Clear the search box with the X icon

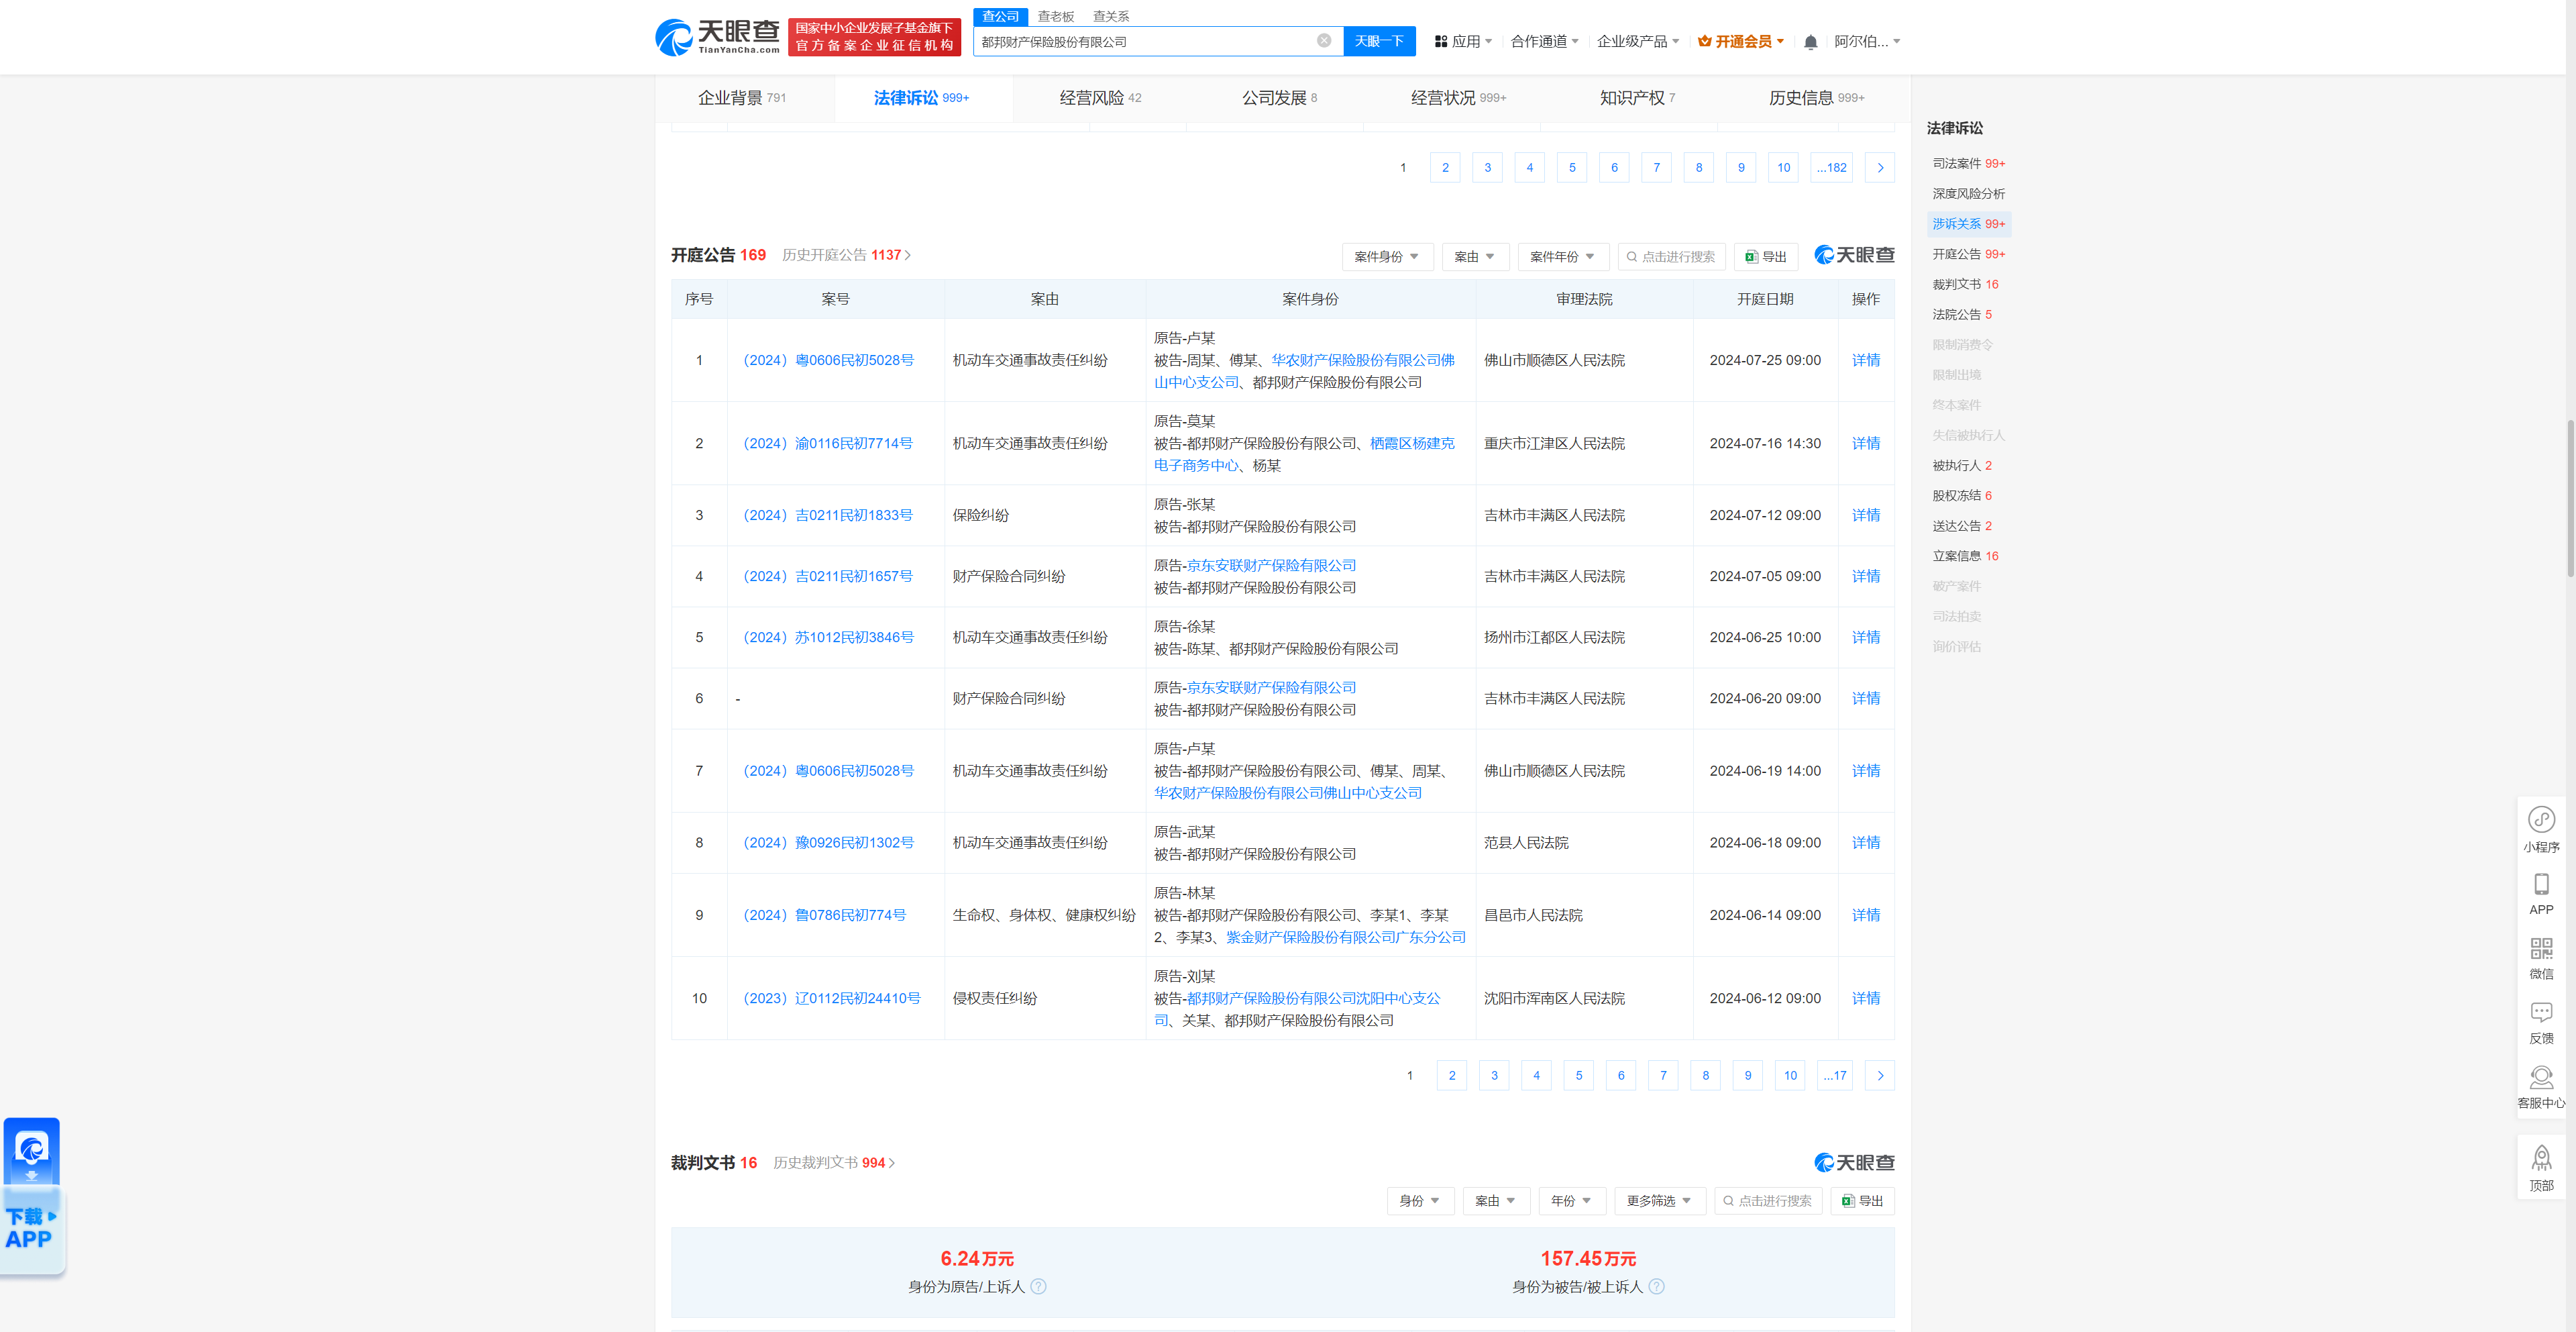1324,41
